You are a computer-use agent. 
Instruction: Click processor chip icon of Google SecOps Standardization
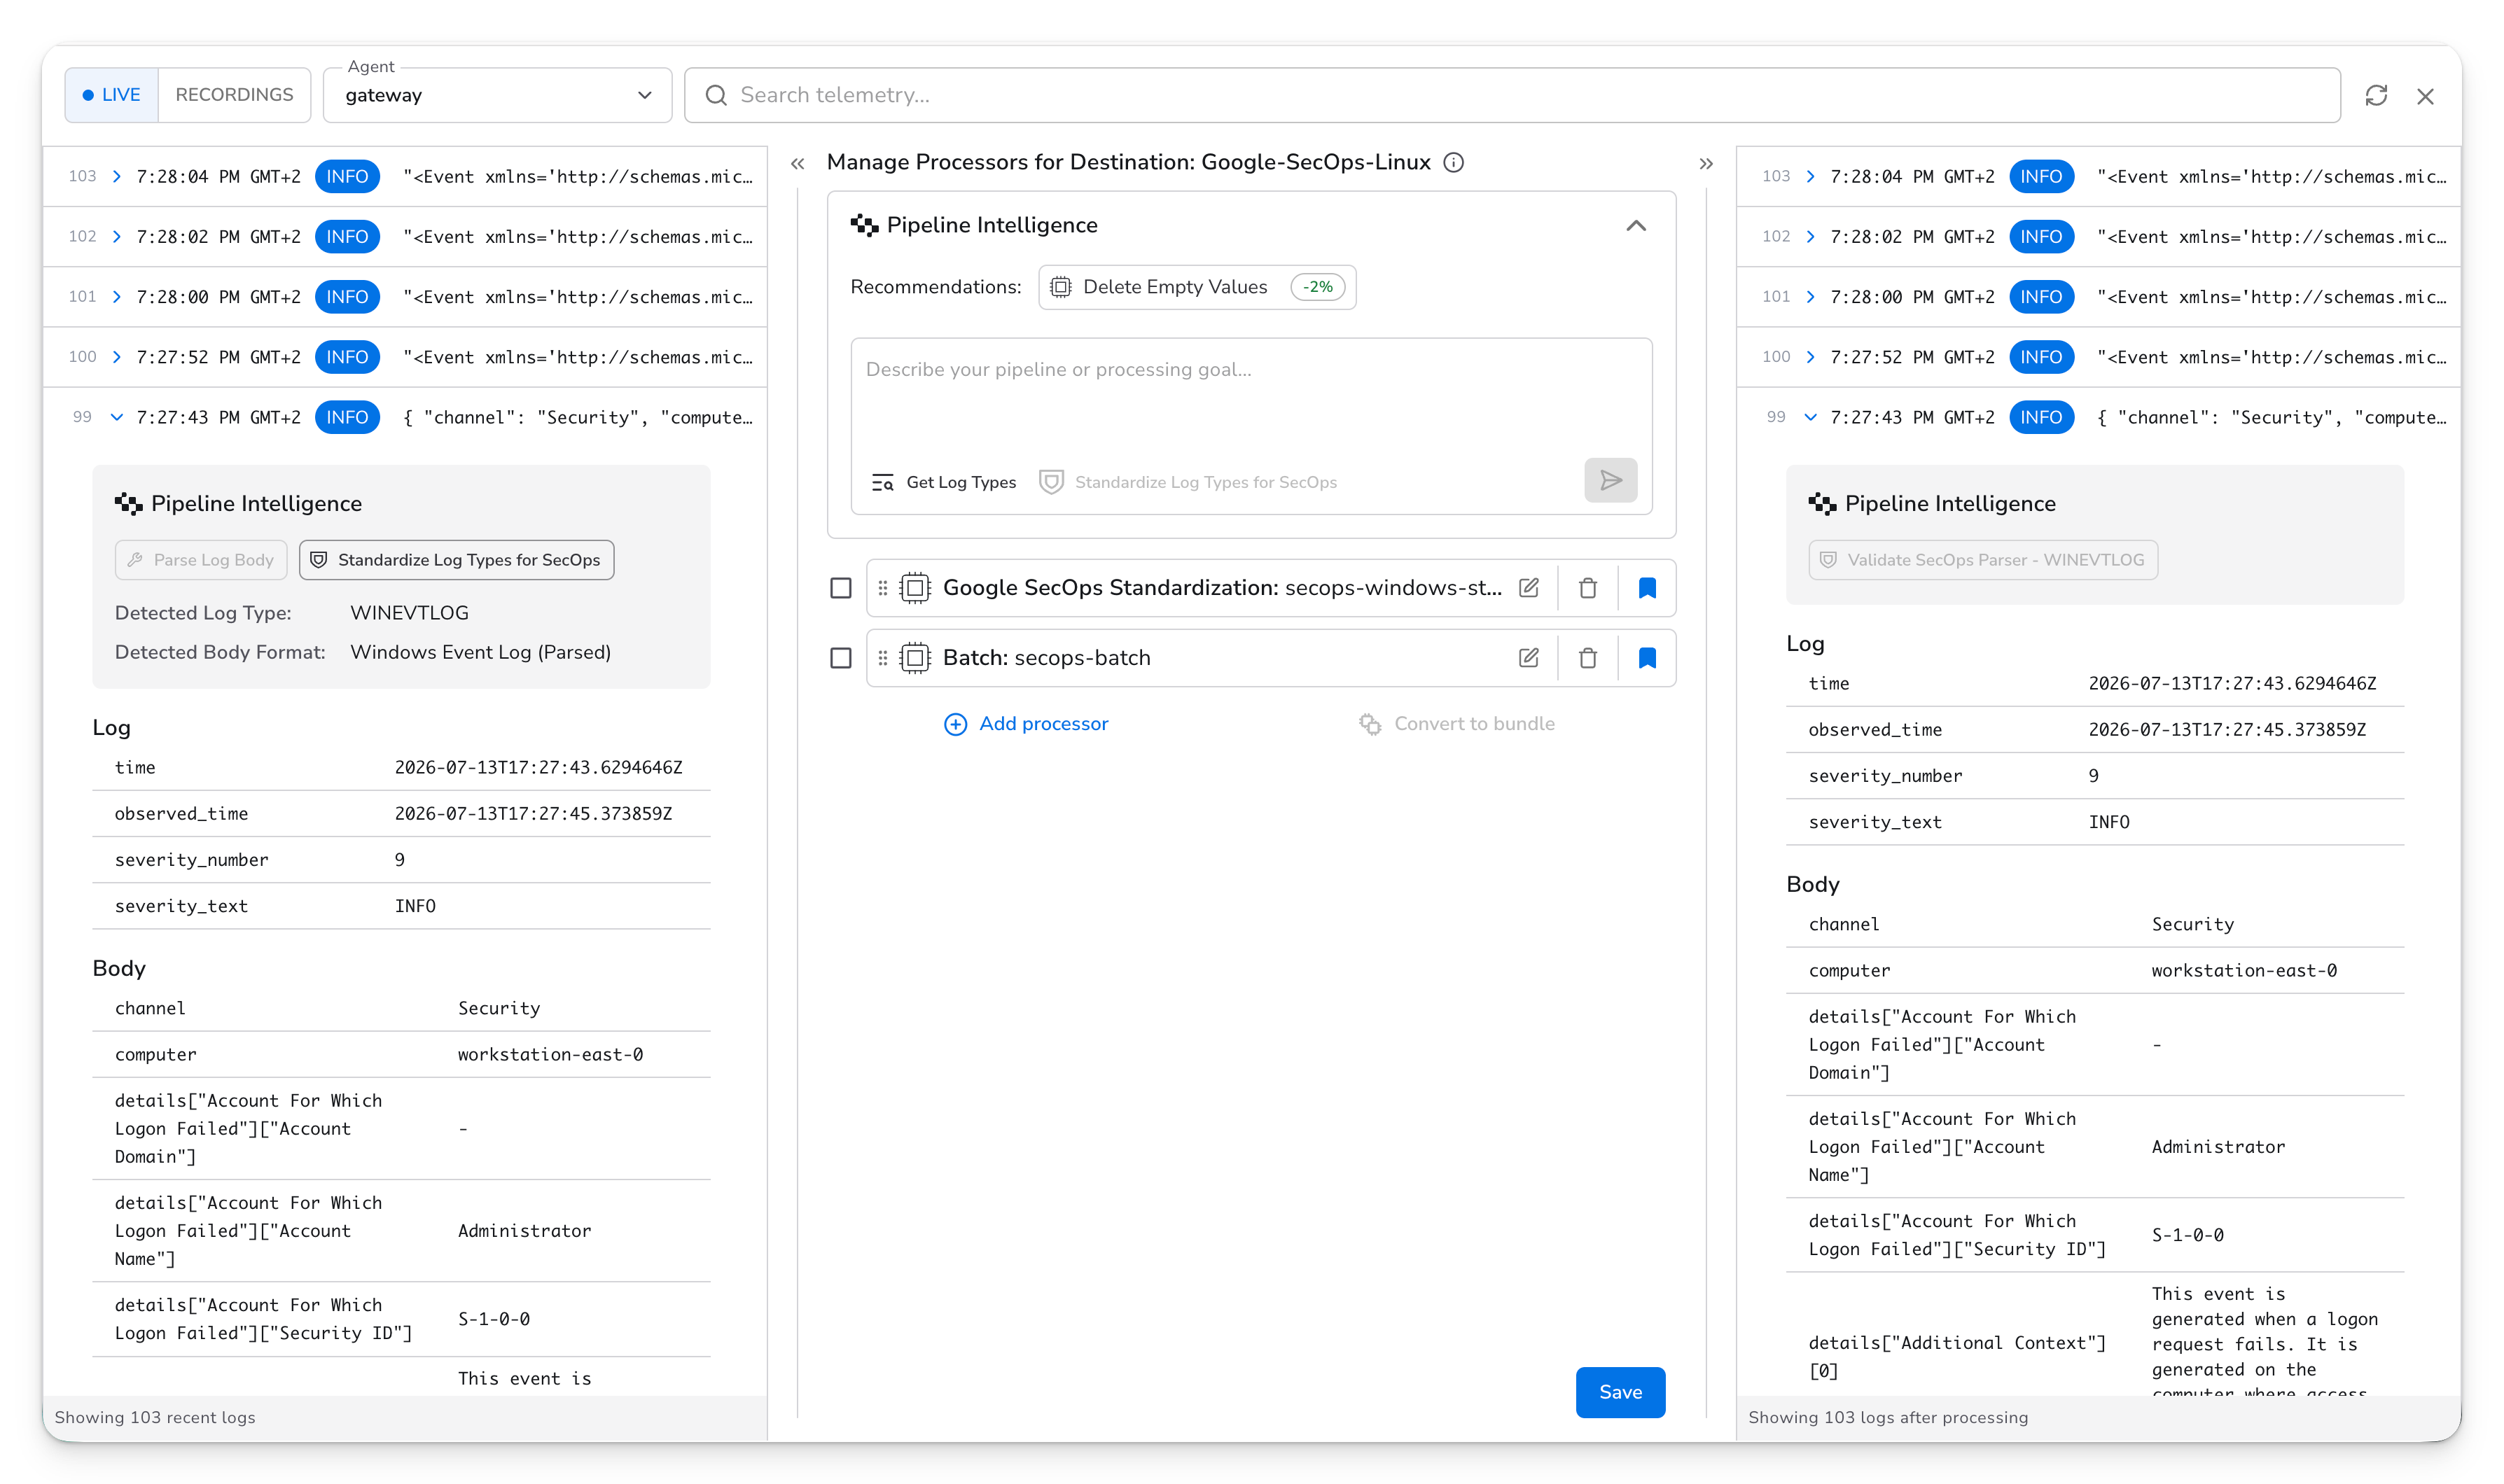915,588
